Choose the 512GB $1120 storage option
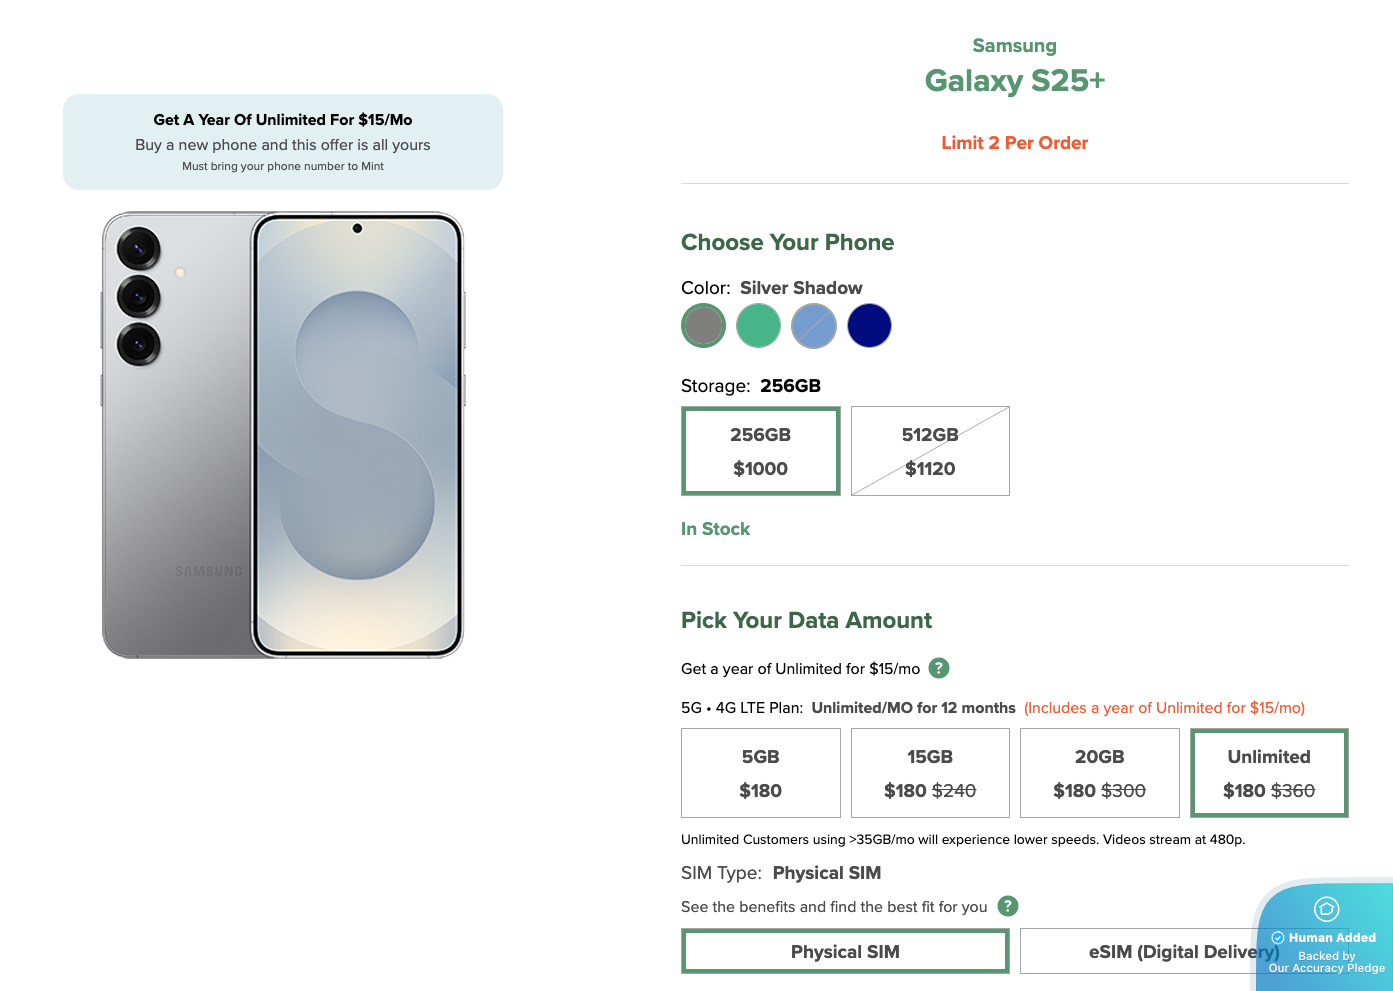The height and width of the screenshot is (991, 1393). [x=930, y=451]
